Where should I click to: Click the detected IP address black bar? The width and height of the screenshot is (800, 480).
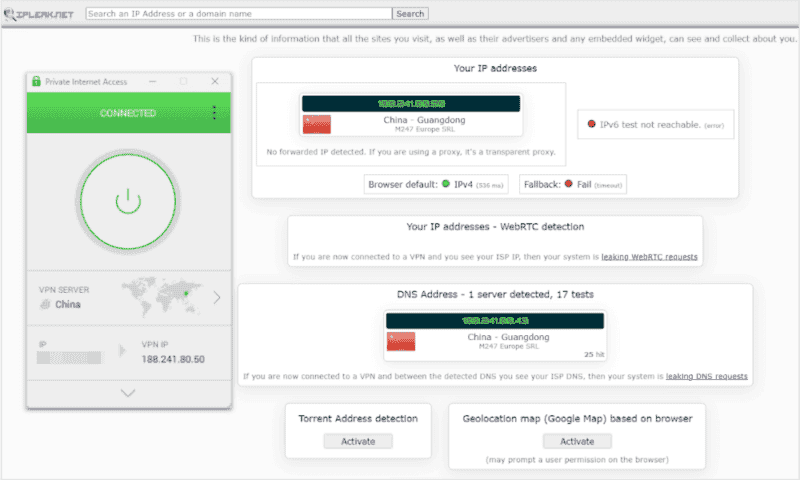tap(411, 104)
